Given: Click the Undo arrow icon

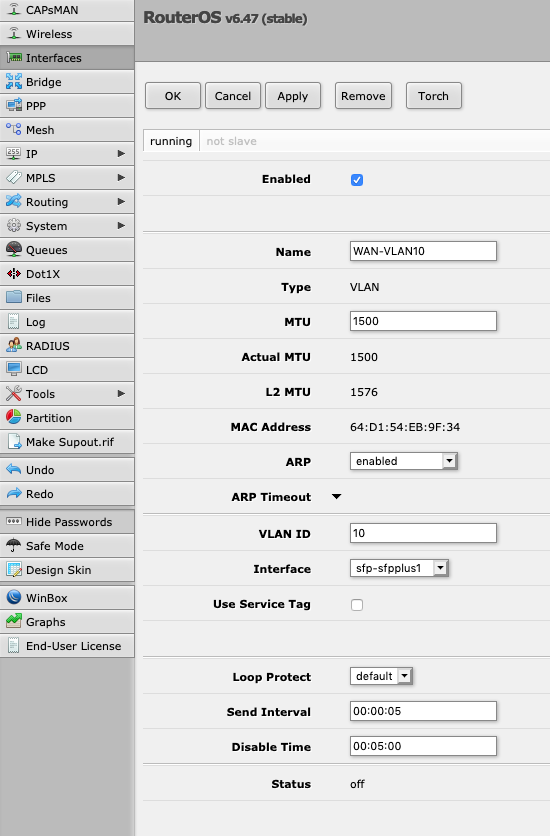Looking at the screenshot, I should point(14,470).
